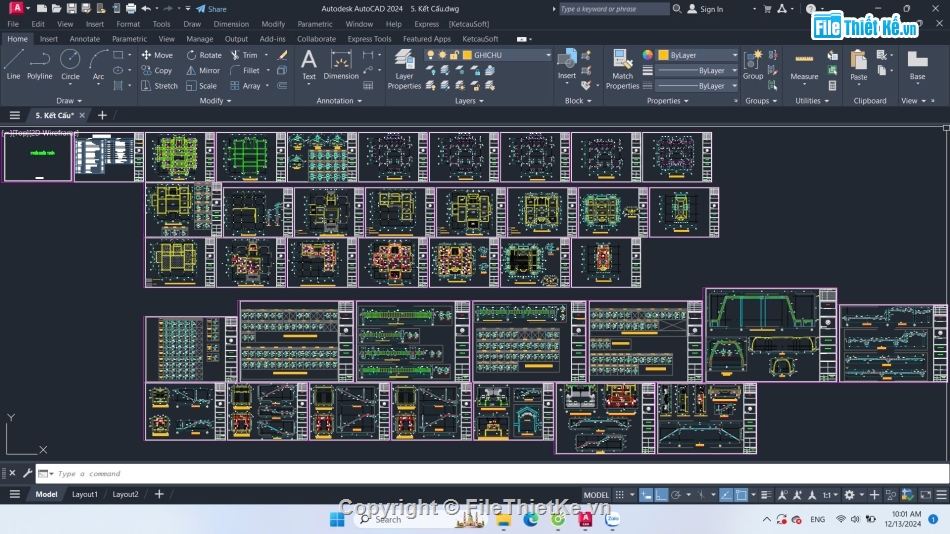Toggle 2D object snap in status bar

[741, 495]
